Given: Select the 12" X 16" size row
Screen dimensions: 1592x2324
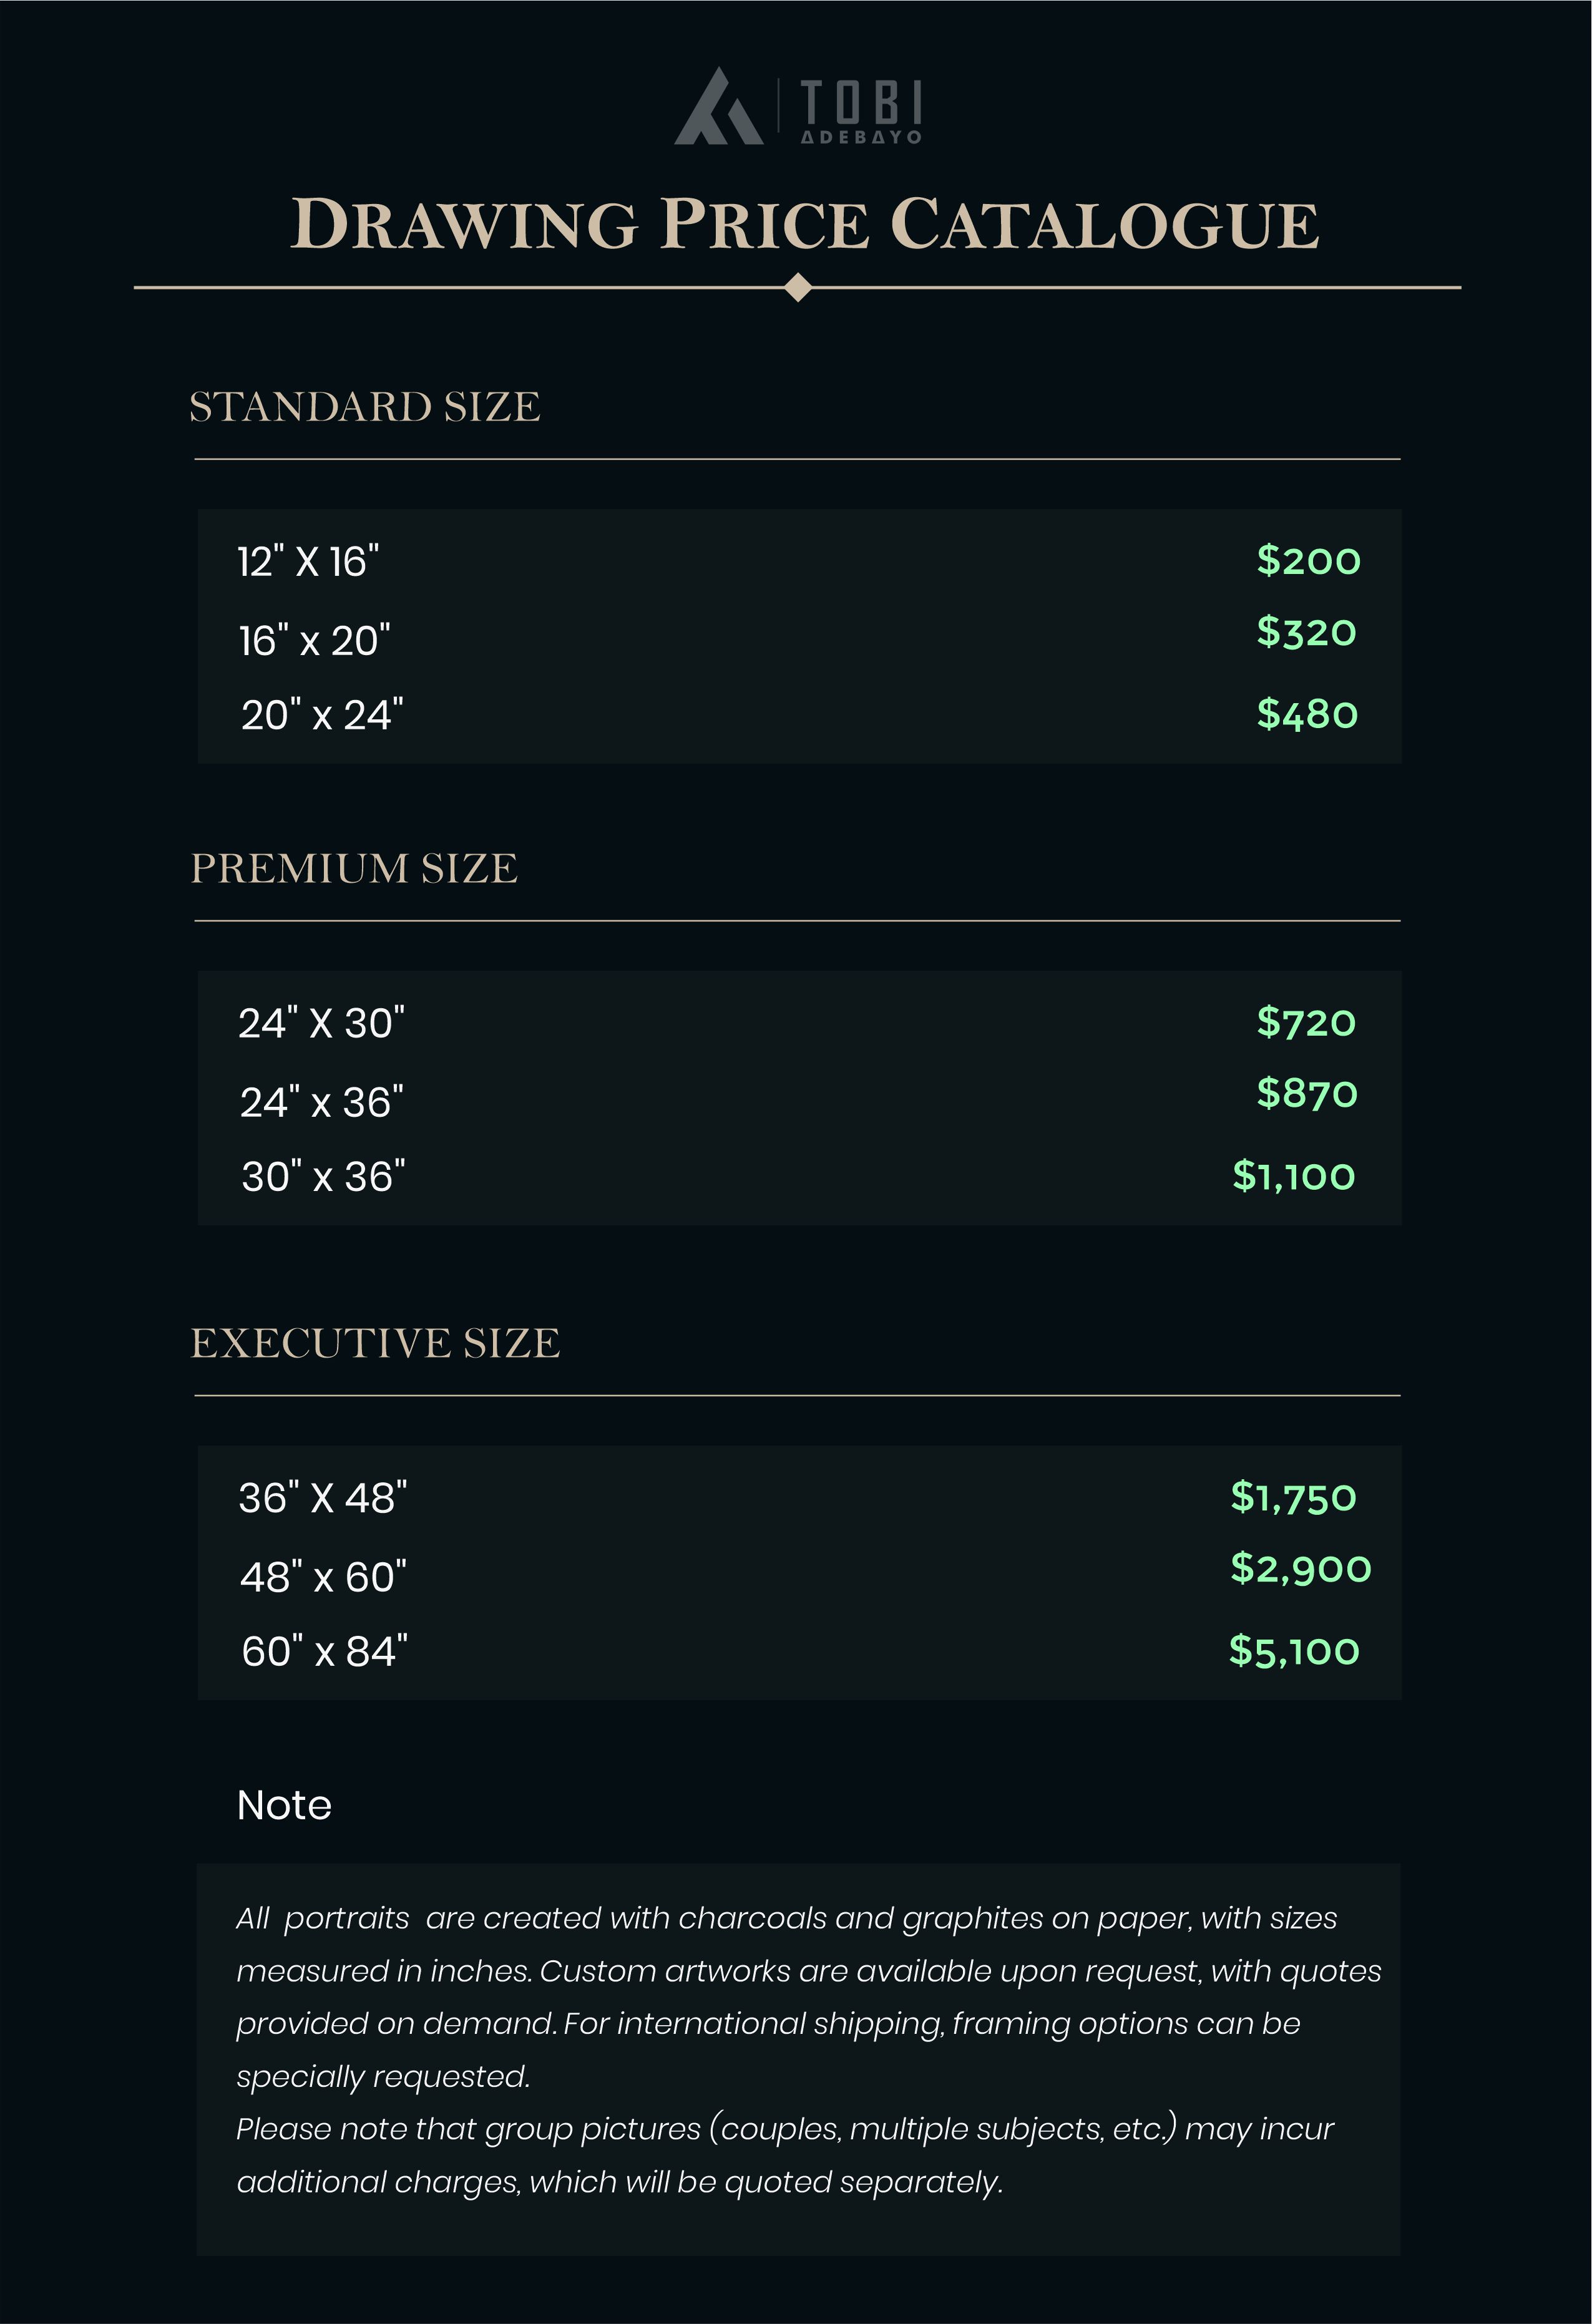Looking at the screenshot, I should pyautogui.click(x=799, y=561).
